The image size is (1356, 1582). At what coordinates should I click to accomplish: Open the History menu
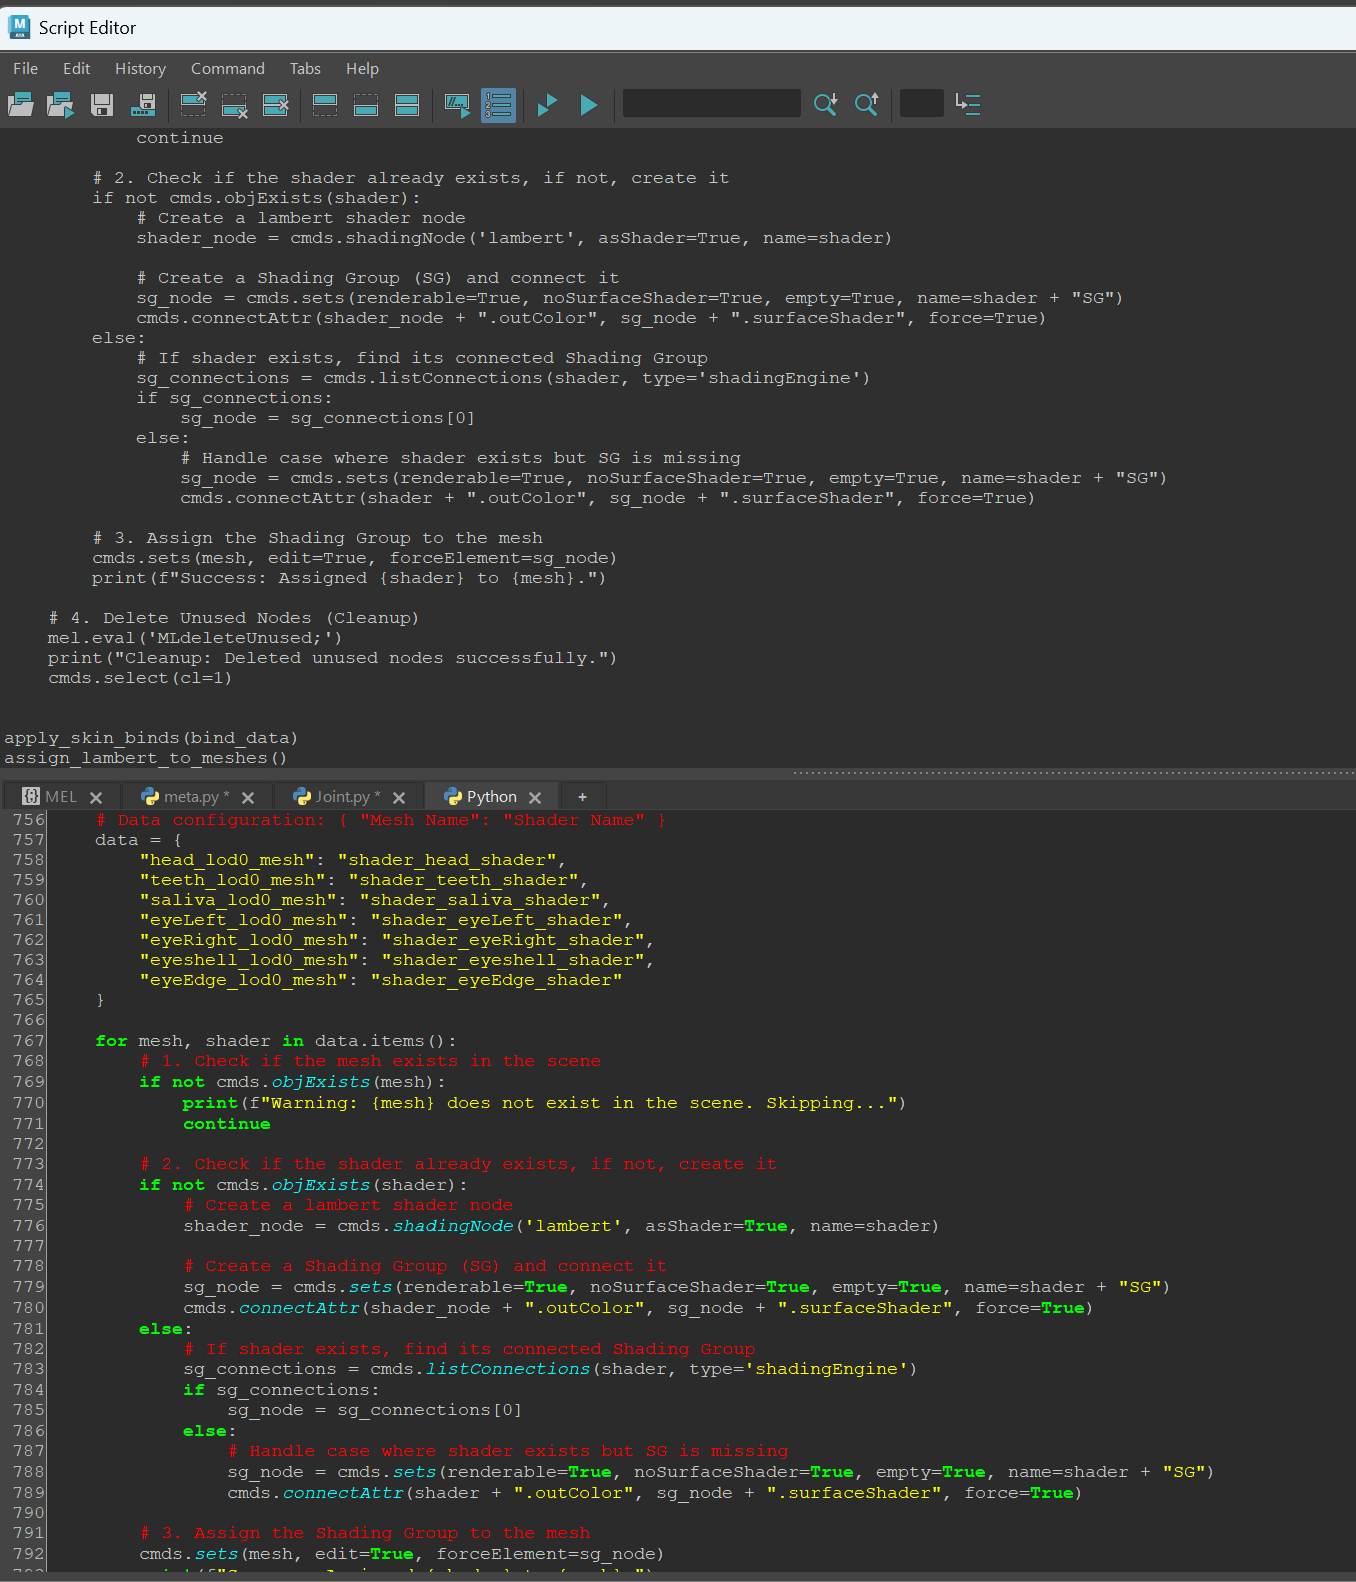pyautogui.click(x=140, y=69)
